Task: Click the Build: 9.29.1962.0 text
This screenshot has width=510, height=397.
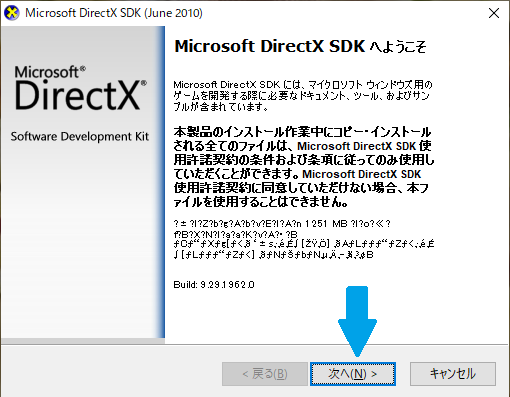Action: tap(214, 285)
